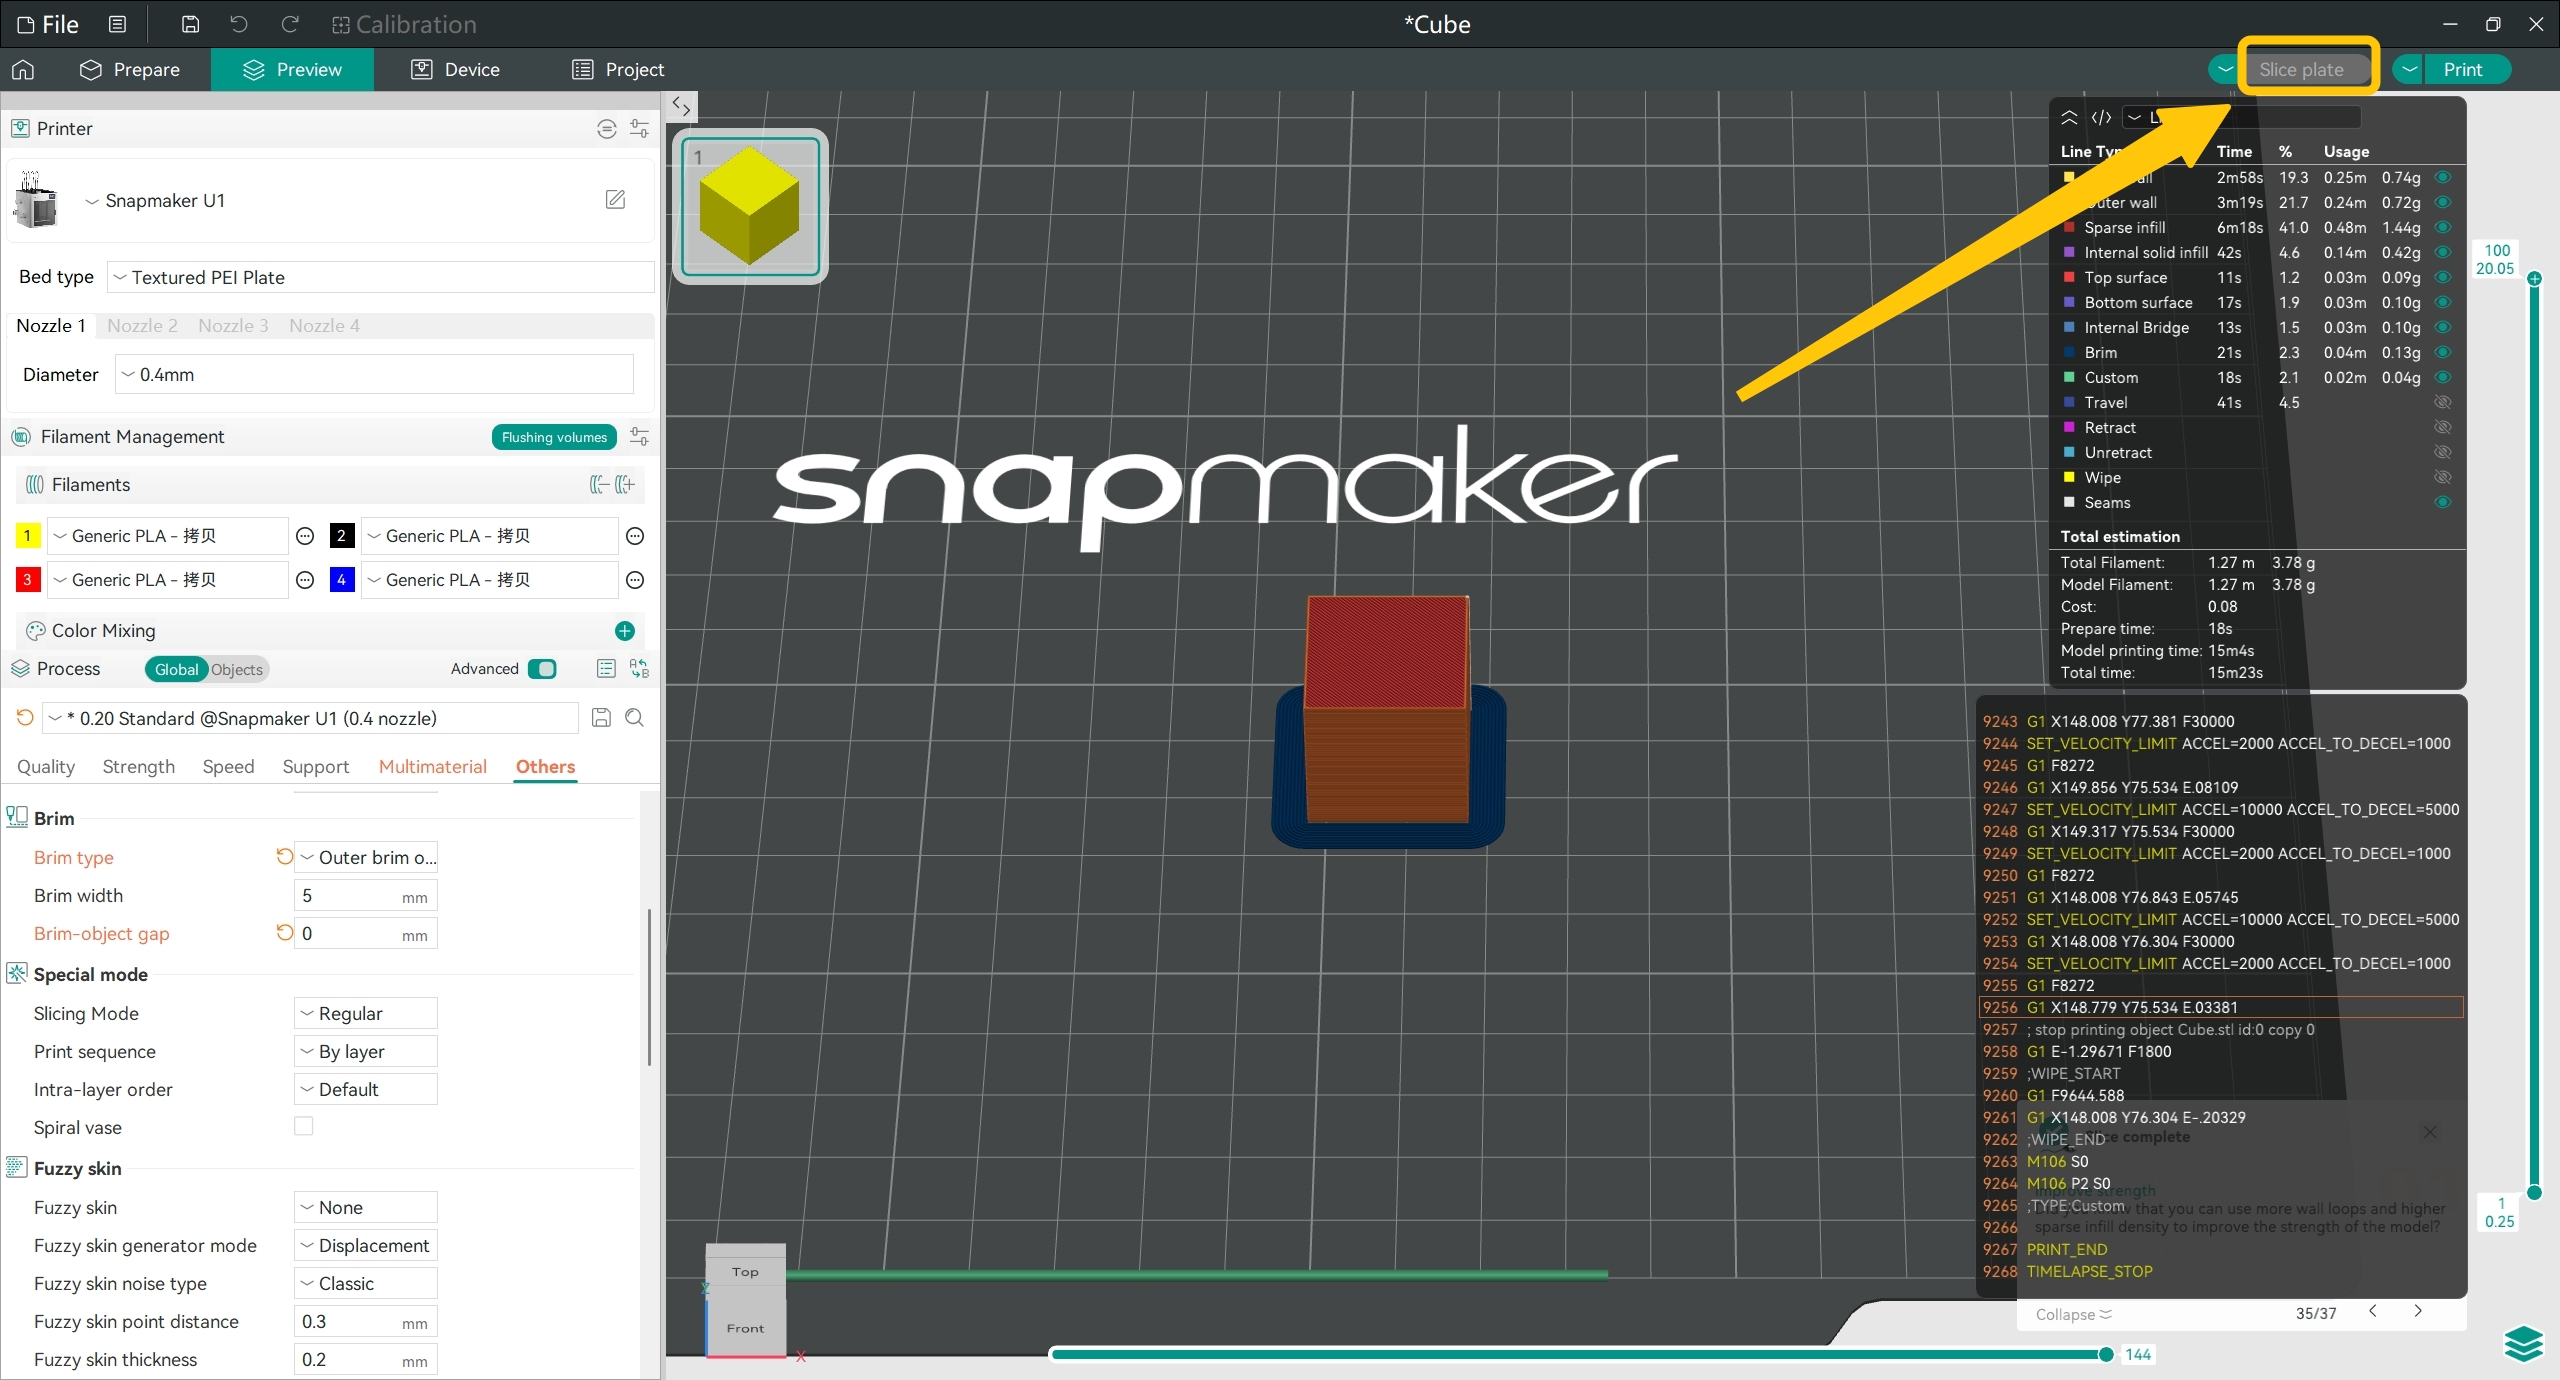Reset the Brim type setting
Viewport: 2560px width, 1380px height.
click(284, 856)
